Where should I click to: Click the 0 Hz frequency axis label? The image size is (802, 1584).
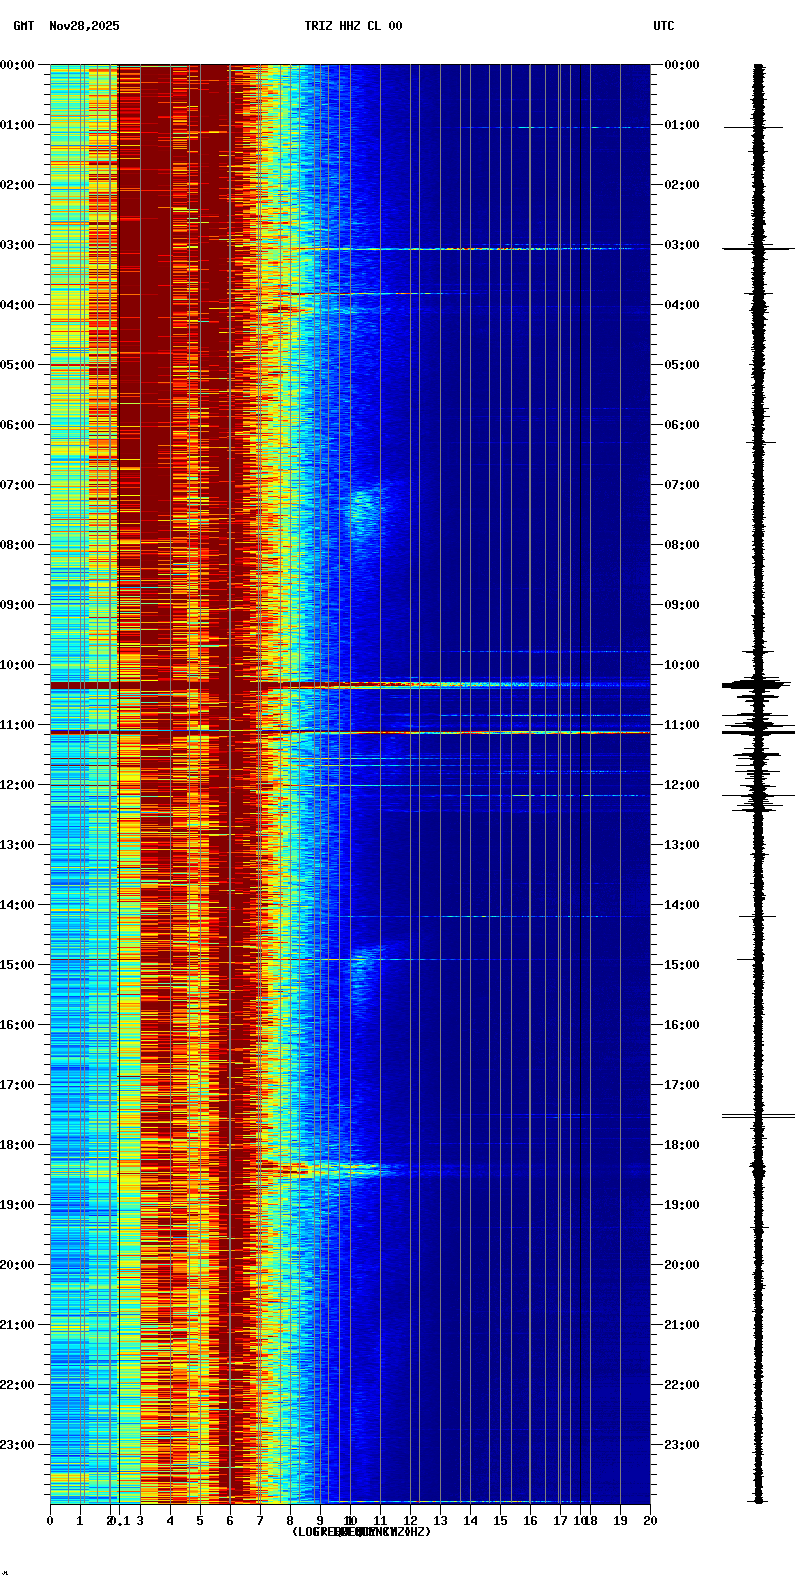point(50,1521)
